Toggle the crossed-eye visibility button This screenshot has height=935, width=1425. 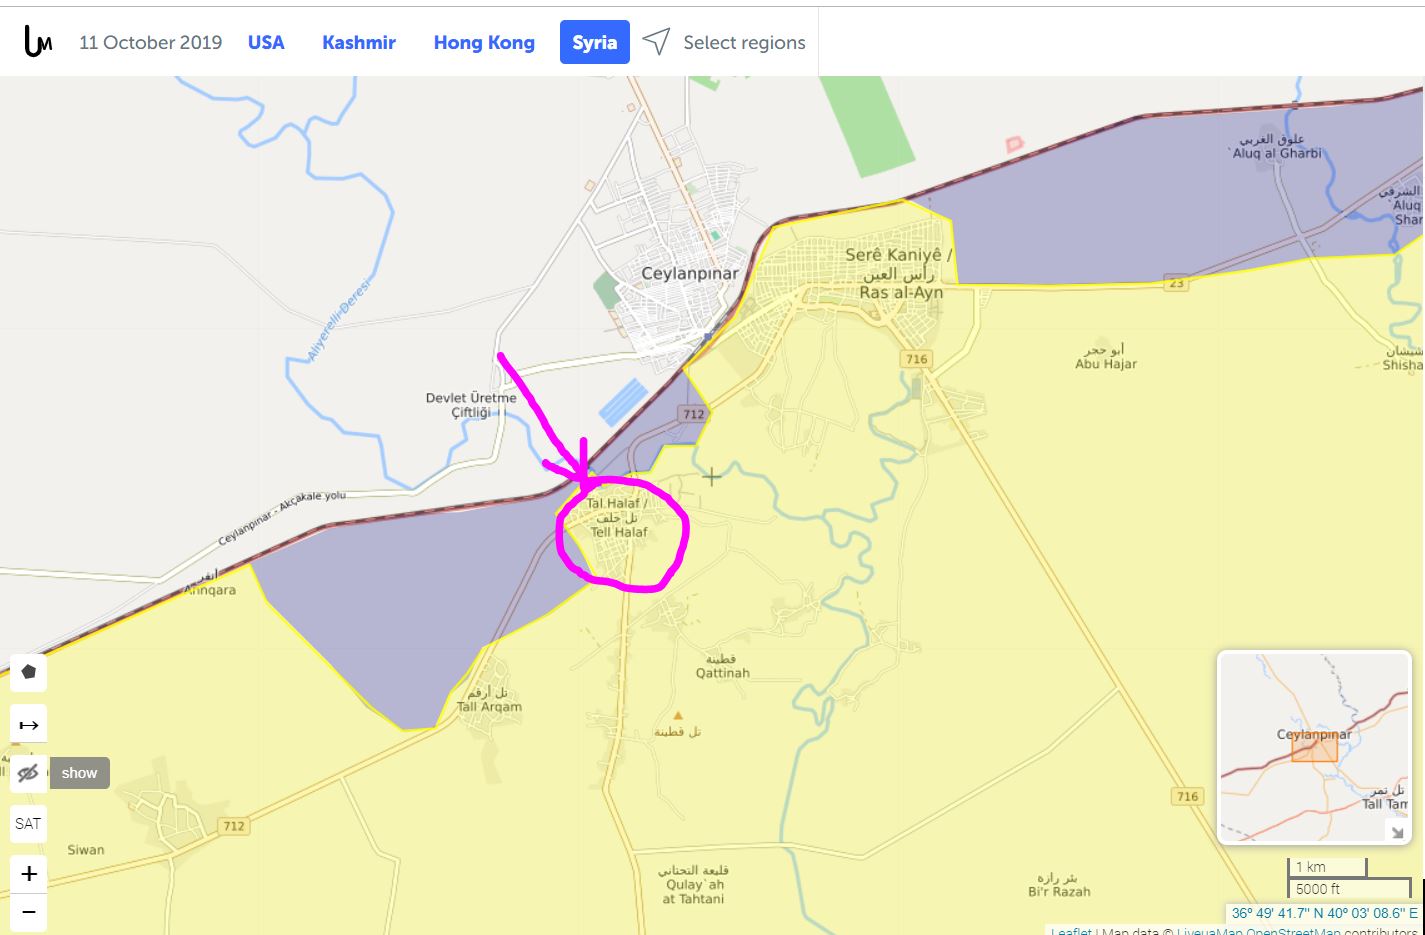point(28,773)
